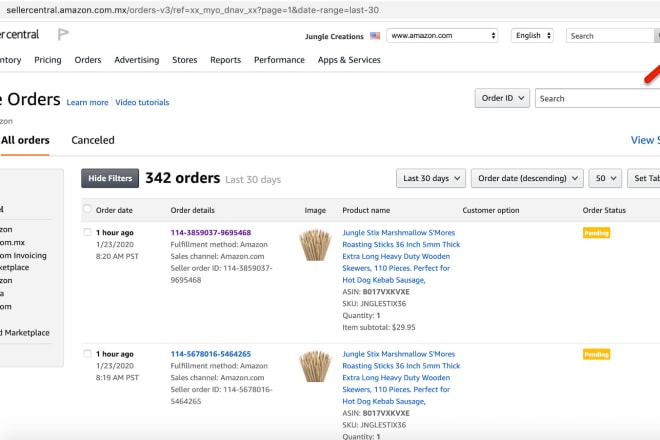The height and width of the screenshot is (440, 660).
Task: Tick the checkbox for order 114-3859037-9695468
Action: point(87,232)
